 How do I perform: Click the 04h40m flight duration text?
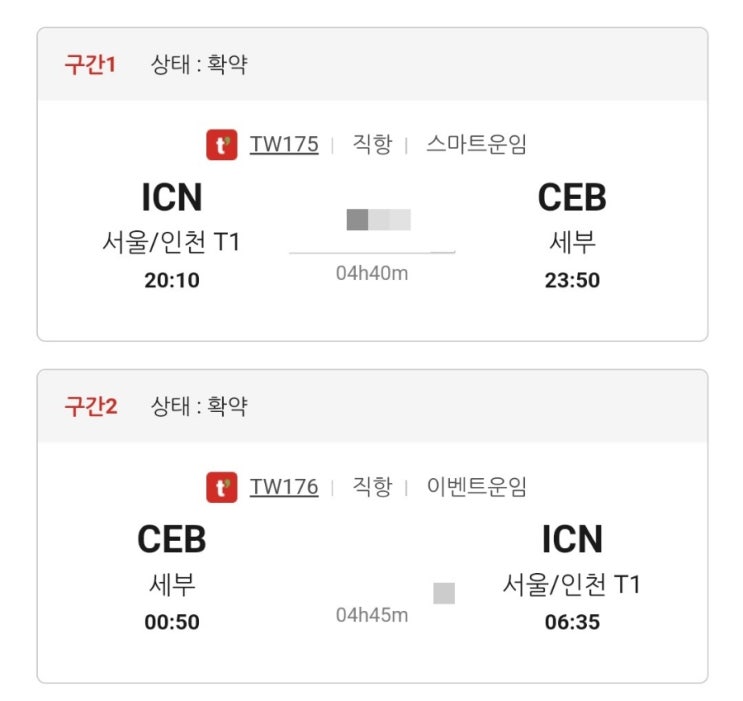(x=372, y=273)
